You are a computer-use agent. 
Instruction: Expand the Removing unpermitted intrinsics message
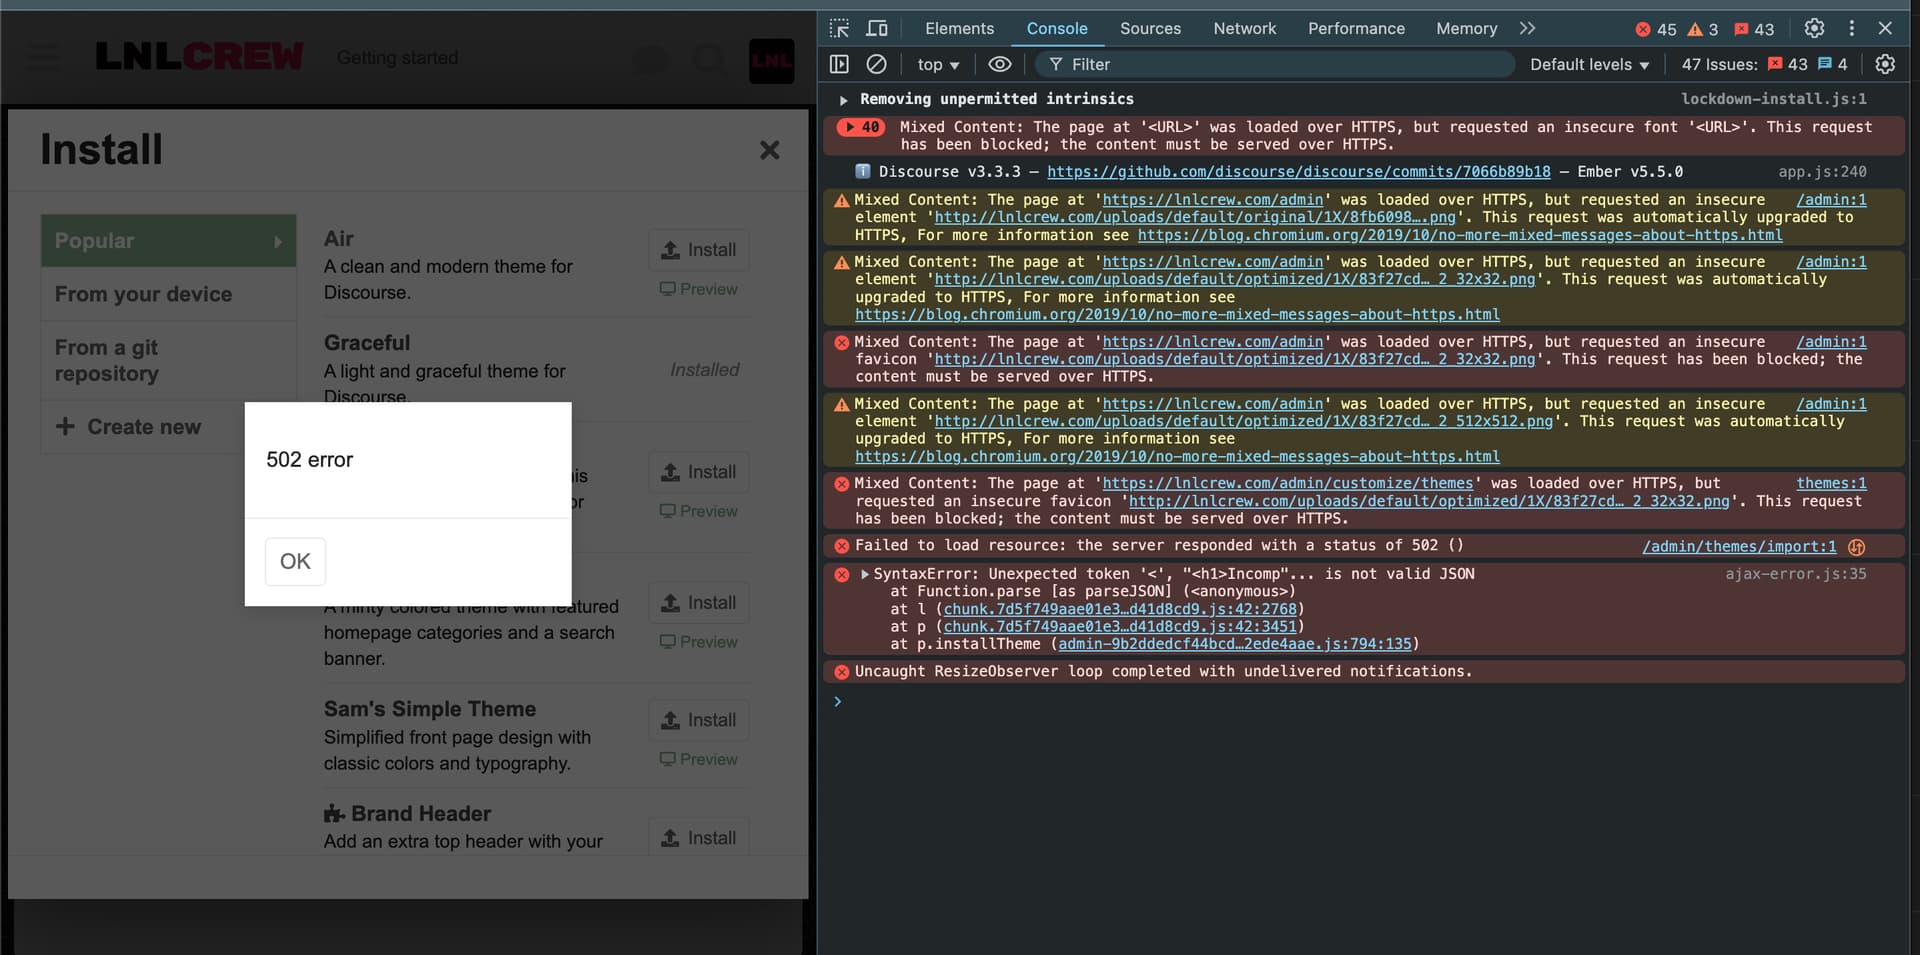point(844,100)
